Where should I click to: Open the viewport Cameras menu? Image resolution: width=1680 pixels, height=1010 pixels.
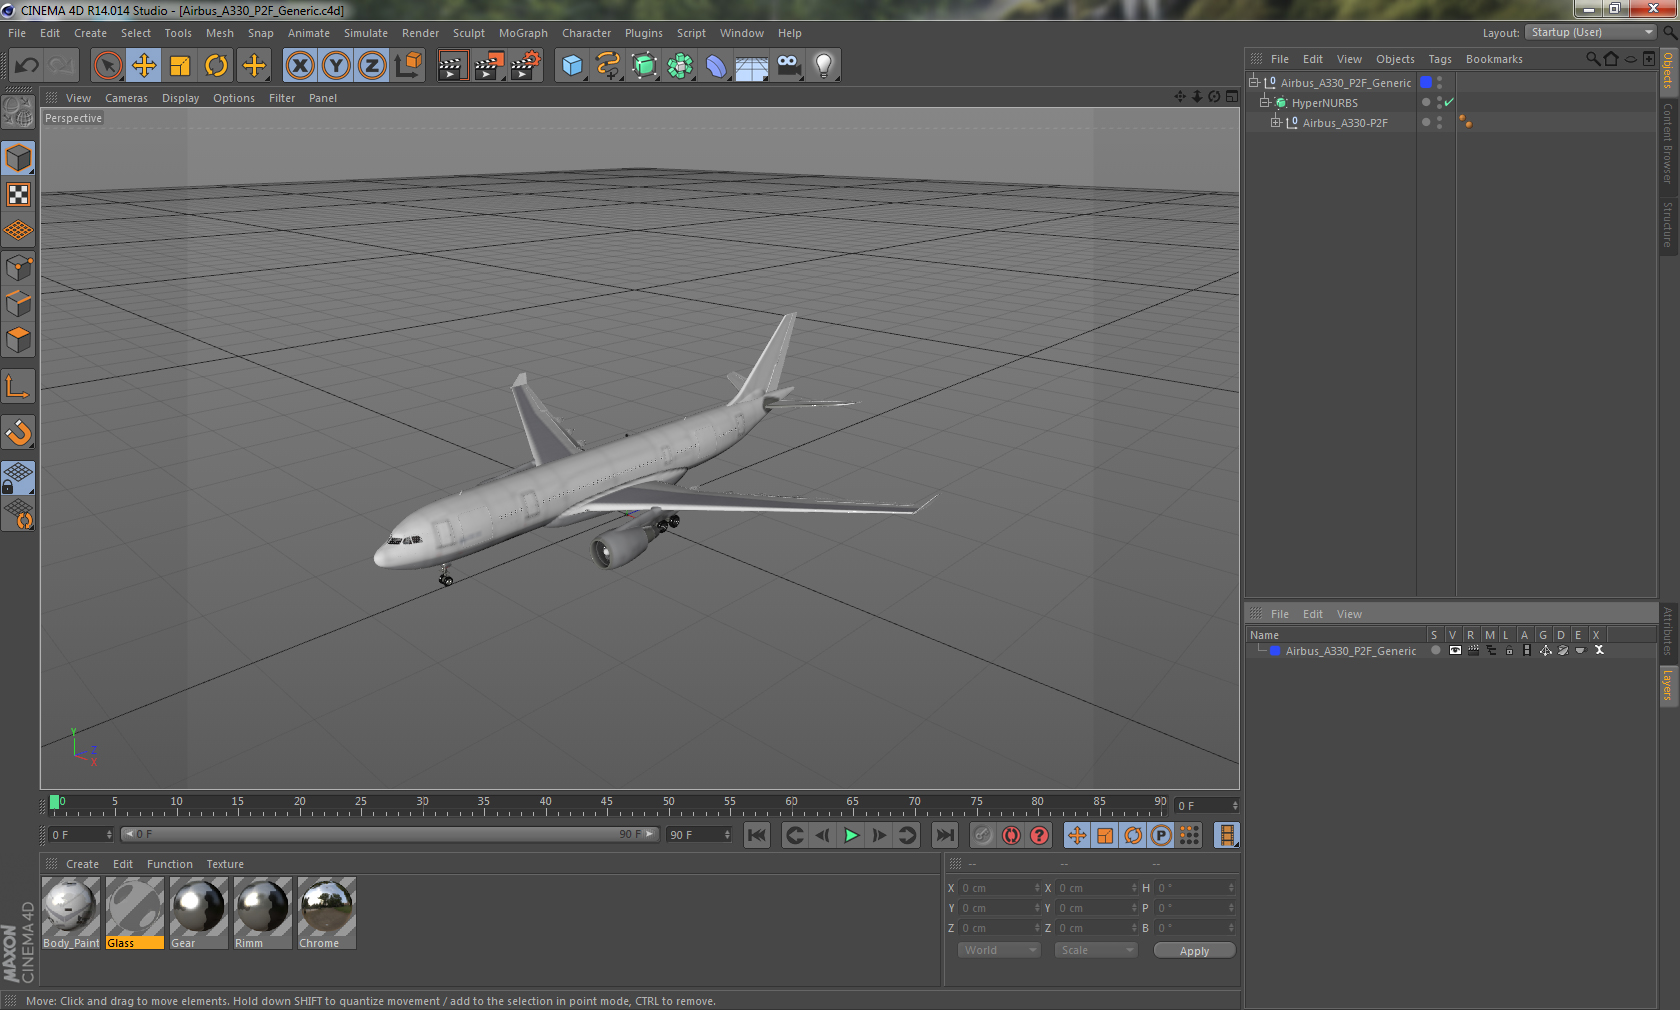(x=126, y=98)
